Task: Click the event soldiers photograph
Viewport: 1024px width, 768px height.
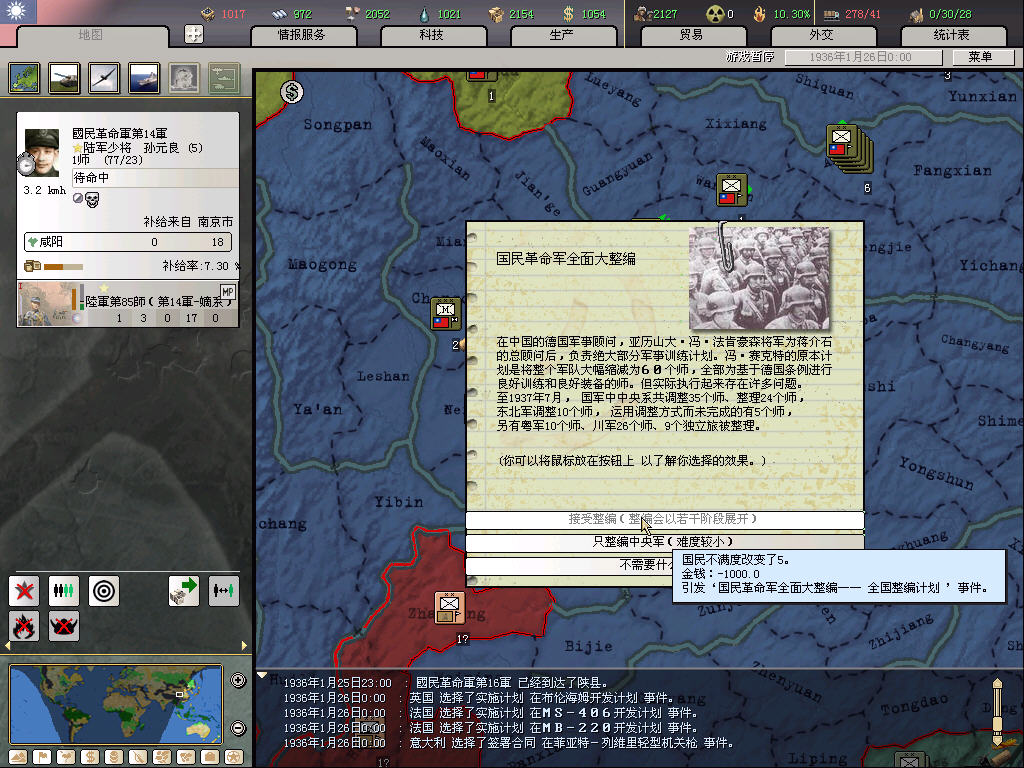Action: [760, 278]
